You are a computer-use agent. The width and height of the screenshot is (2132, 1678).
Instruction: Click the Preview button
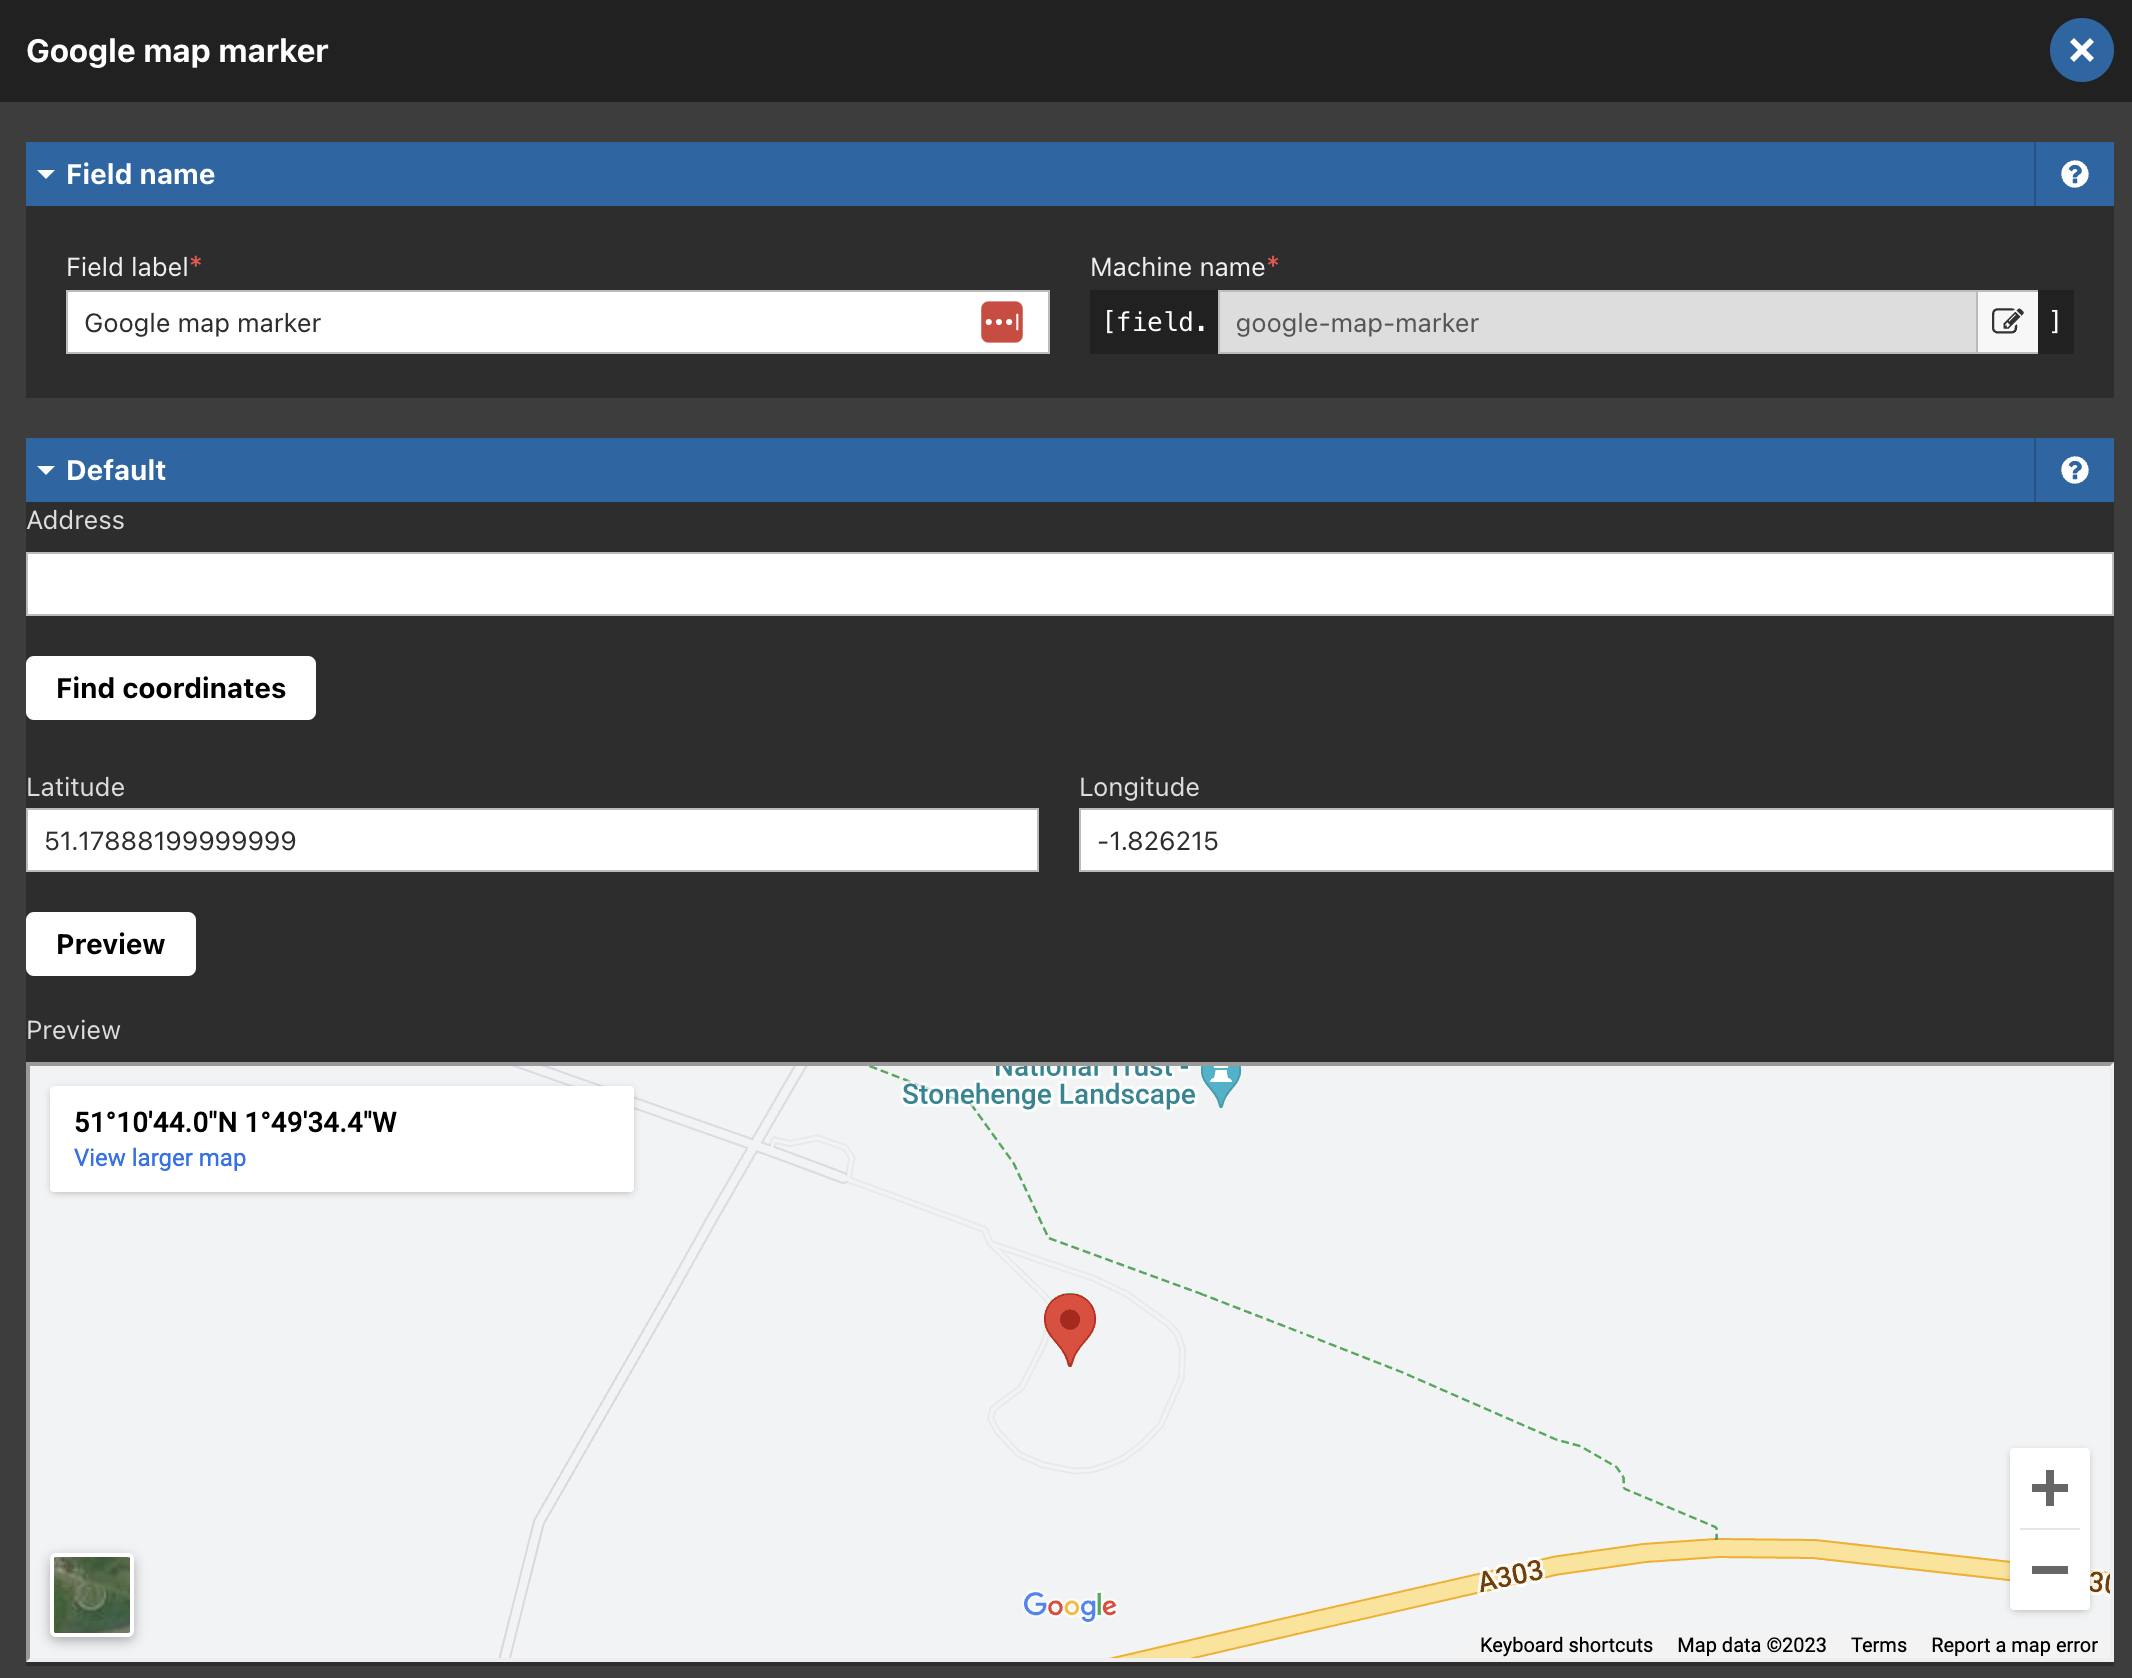pyautogui.click(x=111, y=944)
